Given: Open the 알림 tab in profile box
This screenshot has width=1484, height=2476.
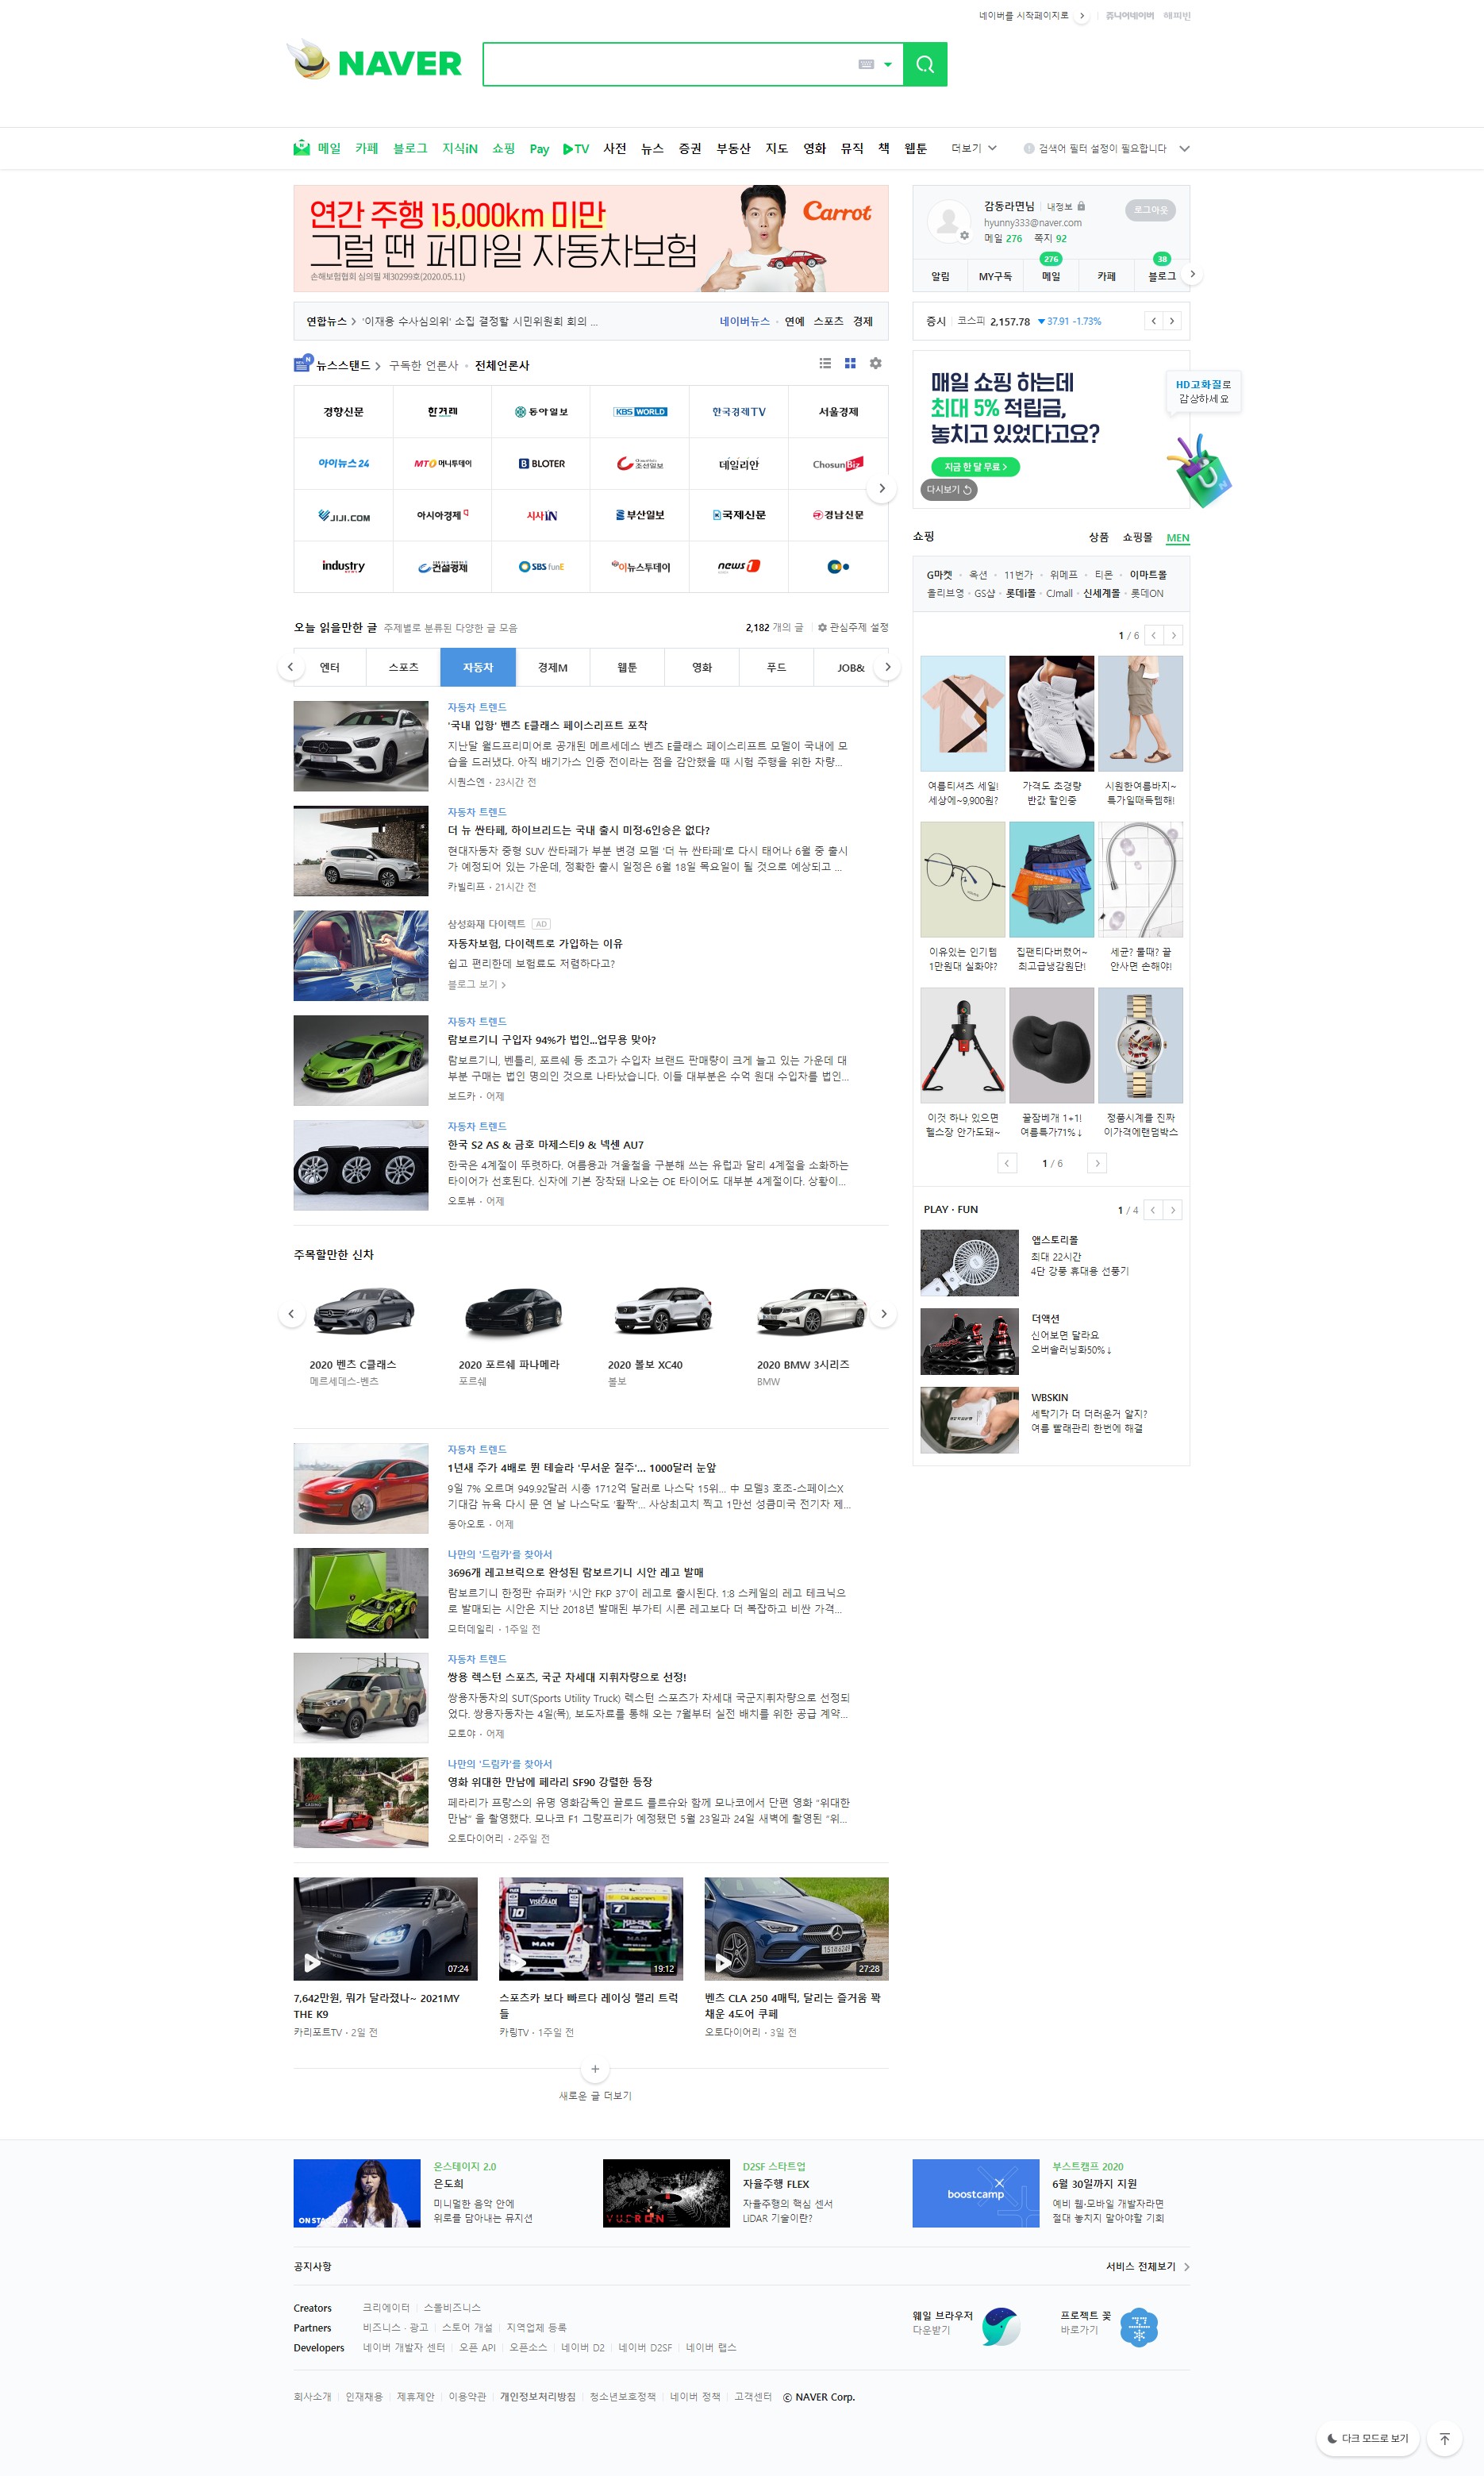Looking at the screenshot, I should (x=940, y=276).
